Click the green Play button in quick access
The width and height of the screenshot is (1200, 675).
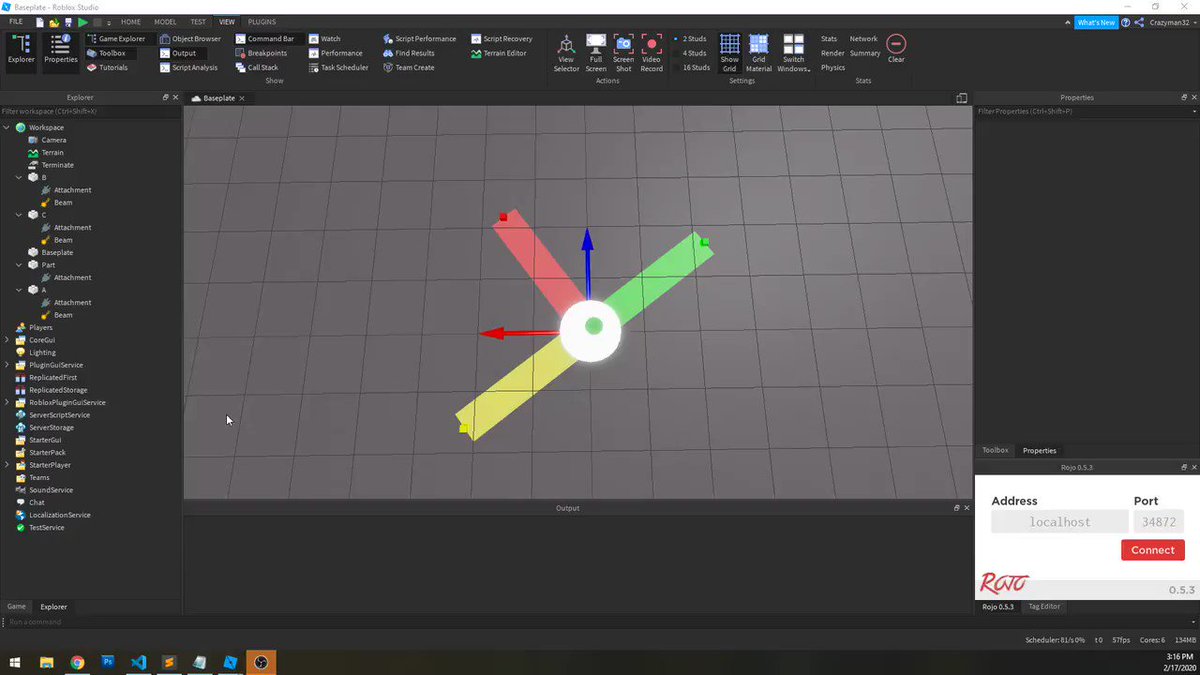tap(83, 21)
